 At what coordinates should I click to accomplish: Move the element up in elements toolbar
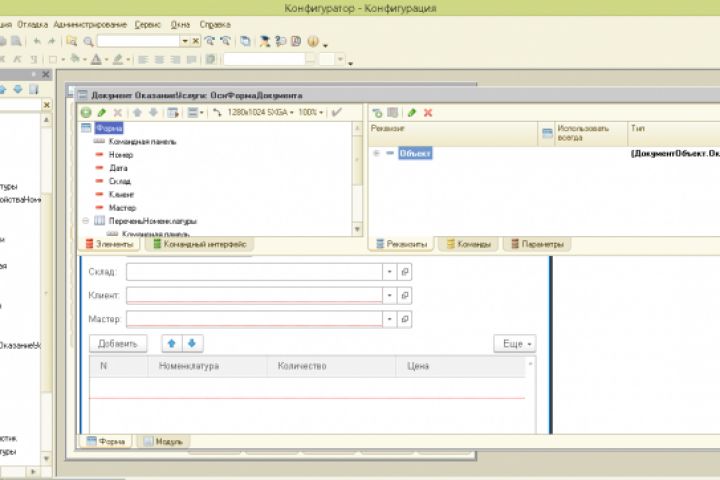coord(137,113)
